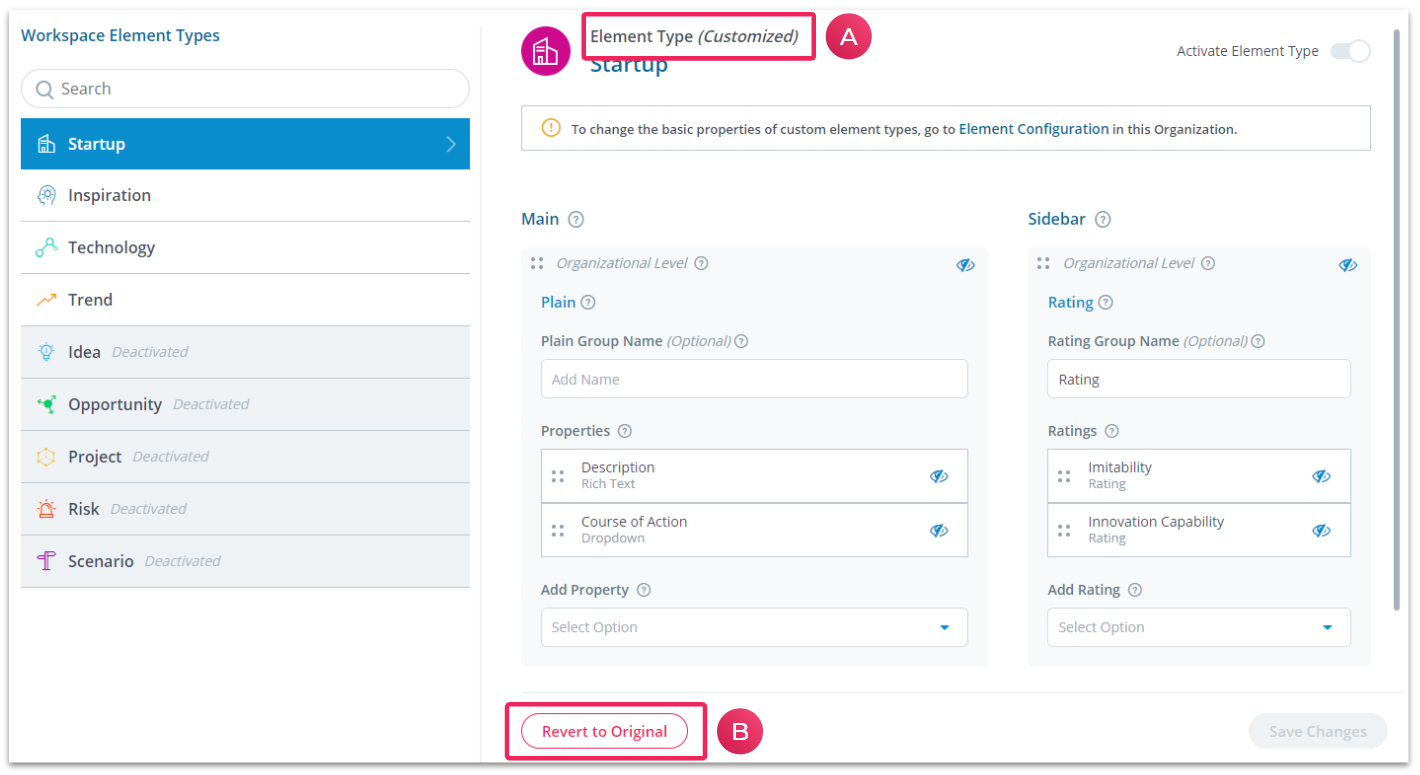The image size is (1420, 775).
Task: Click the help icon next to Add Rating
Action: tap(1135, 590)
